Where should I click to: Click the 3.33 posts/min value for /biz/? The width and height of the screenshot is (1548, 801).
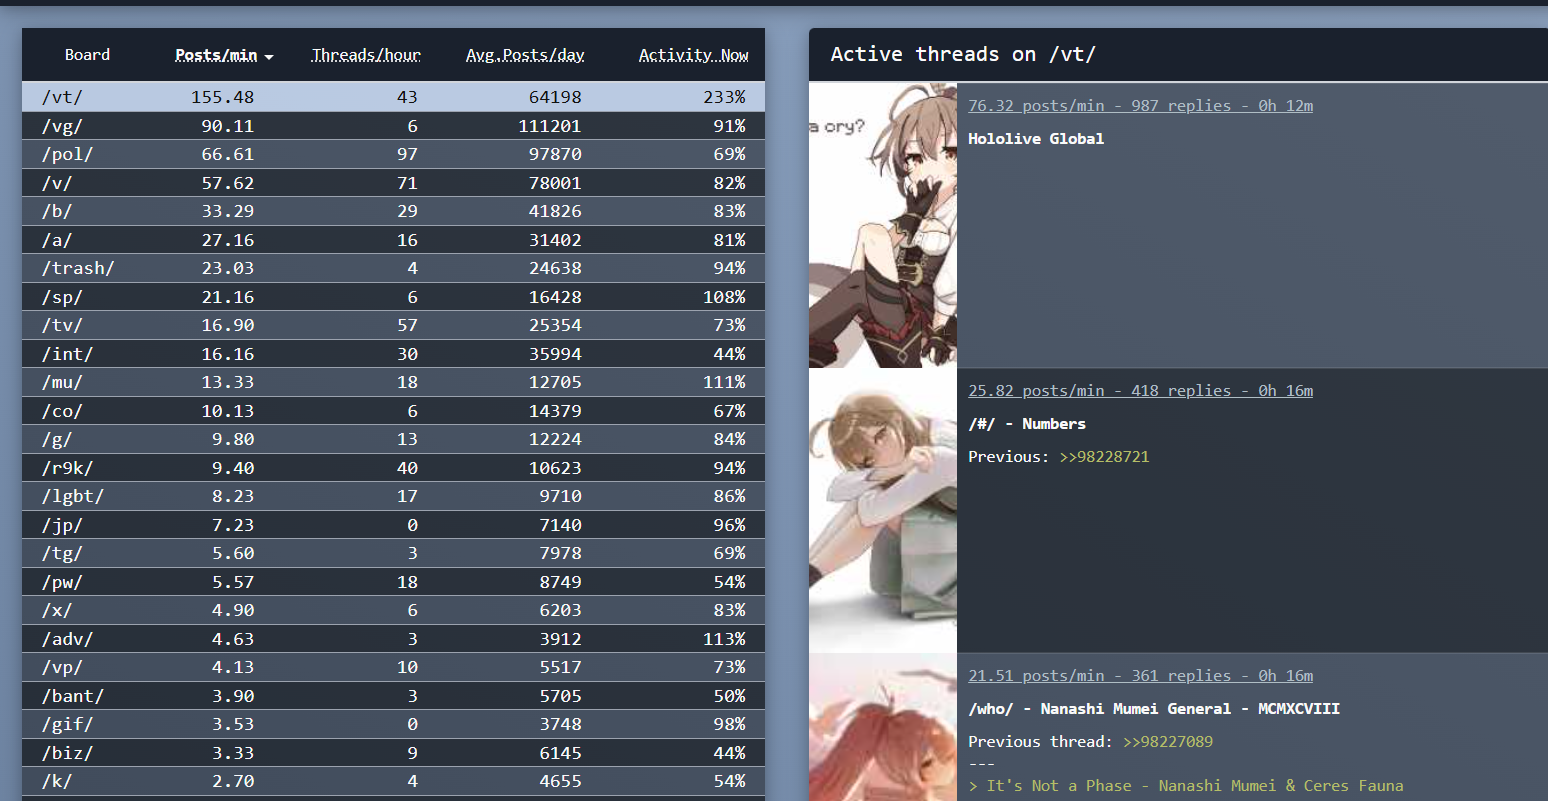(x=233, y=753)
